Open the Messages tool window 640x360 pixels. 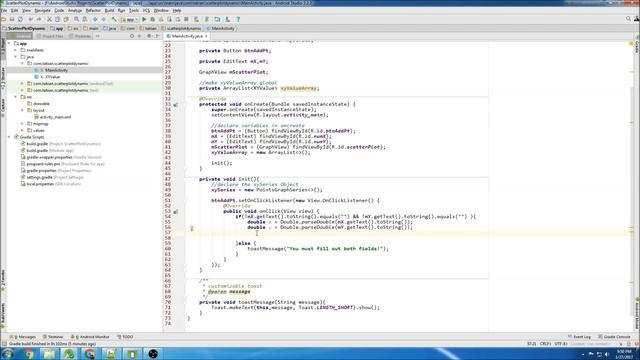(x=23, y=337)
